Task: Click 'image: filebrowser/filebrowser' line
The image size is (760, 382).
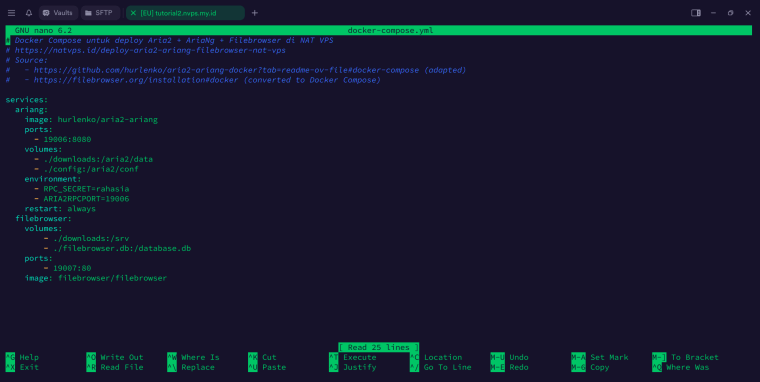Action: [x=95, y=278]
